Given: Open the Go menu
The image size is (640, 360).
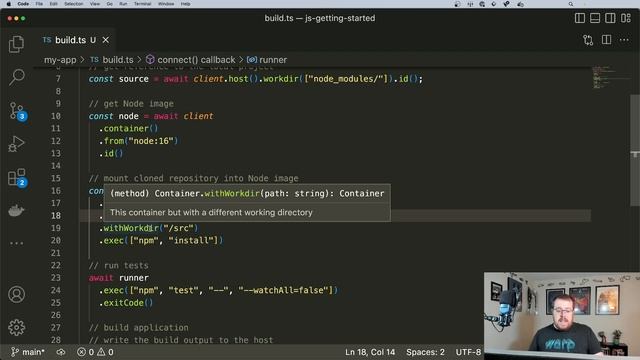Looking at the screenshot, I should (109, 4).
